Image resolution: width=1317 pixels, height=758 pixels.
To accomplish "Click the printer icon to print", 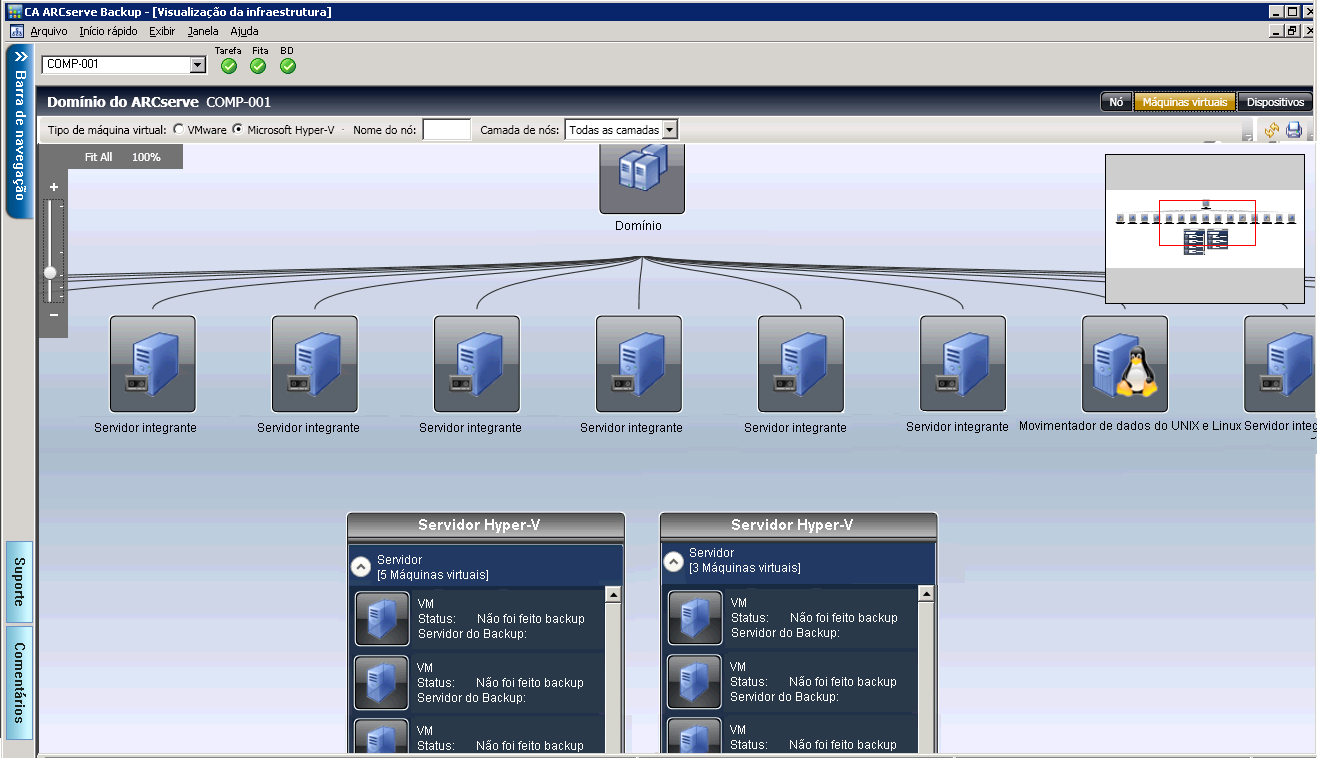I will (1294, 130).
